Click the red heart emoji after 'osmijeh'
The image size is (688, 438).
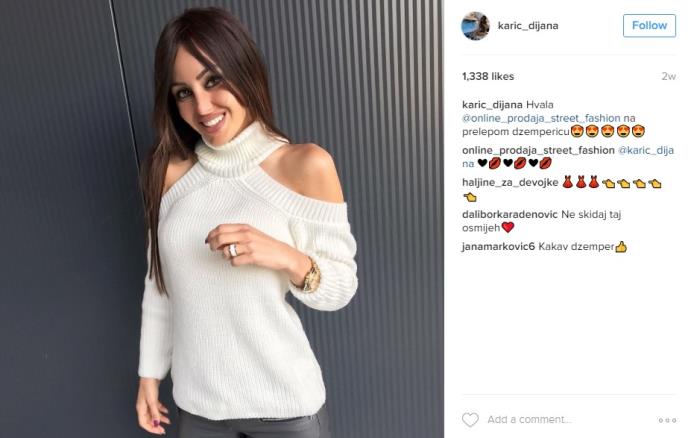(508, 227)
